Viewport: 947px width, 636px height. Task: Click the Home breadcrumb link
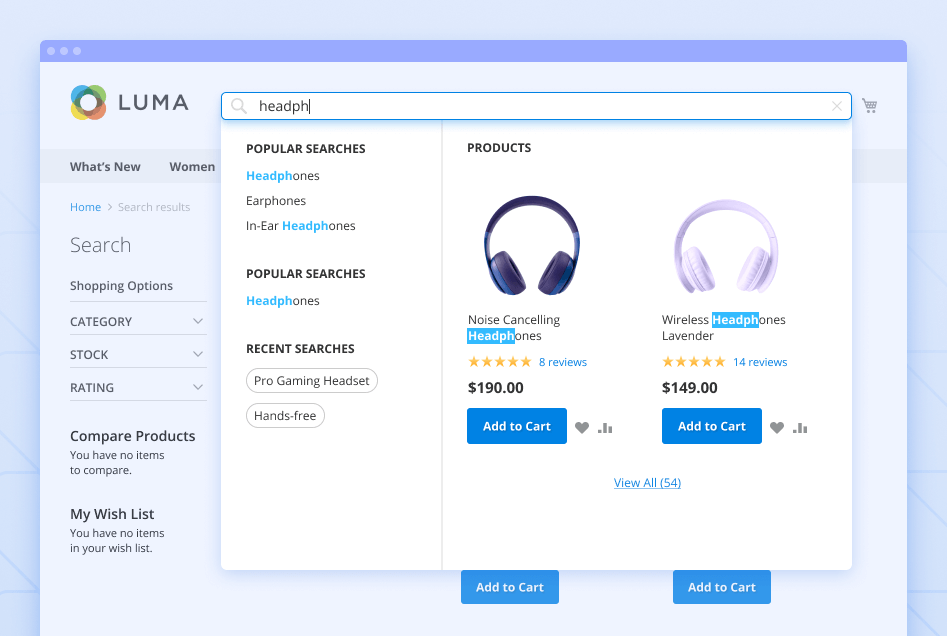click(x=85, y=207)
